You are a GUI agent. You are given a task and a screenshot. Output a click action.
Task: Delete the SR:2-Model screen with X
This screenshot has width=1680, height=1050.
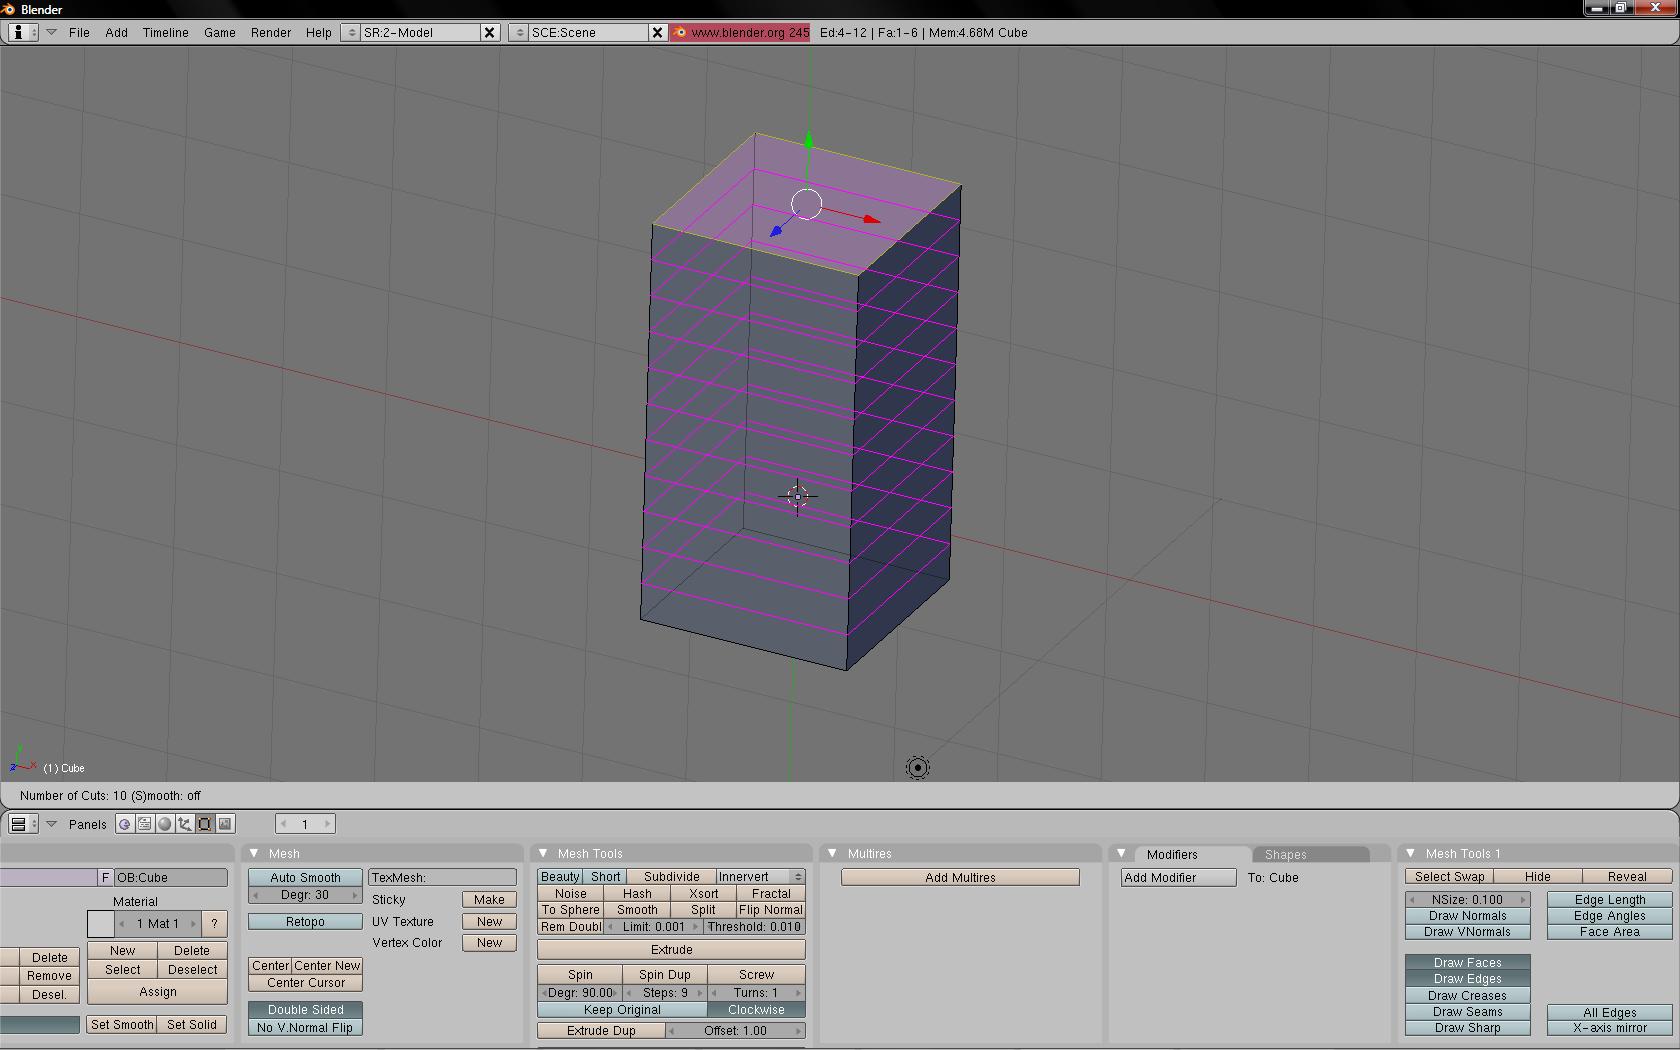click(x=489, y=32)
